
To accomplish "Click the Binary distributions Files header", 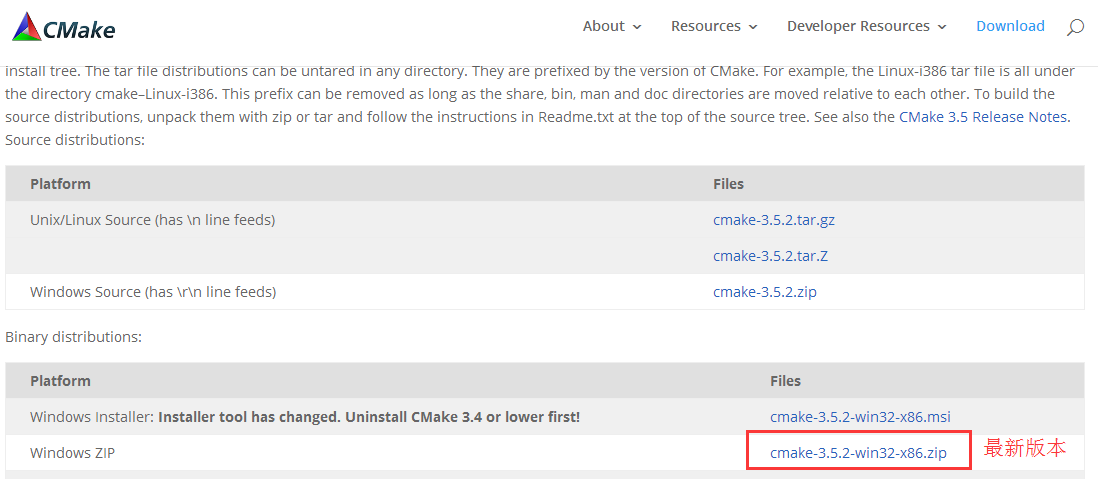I will pos(786,381).
